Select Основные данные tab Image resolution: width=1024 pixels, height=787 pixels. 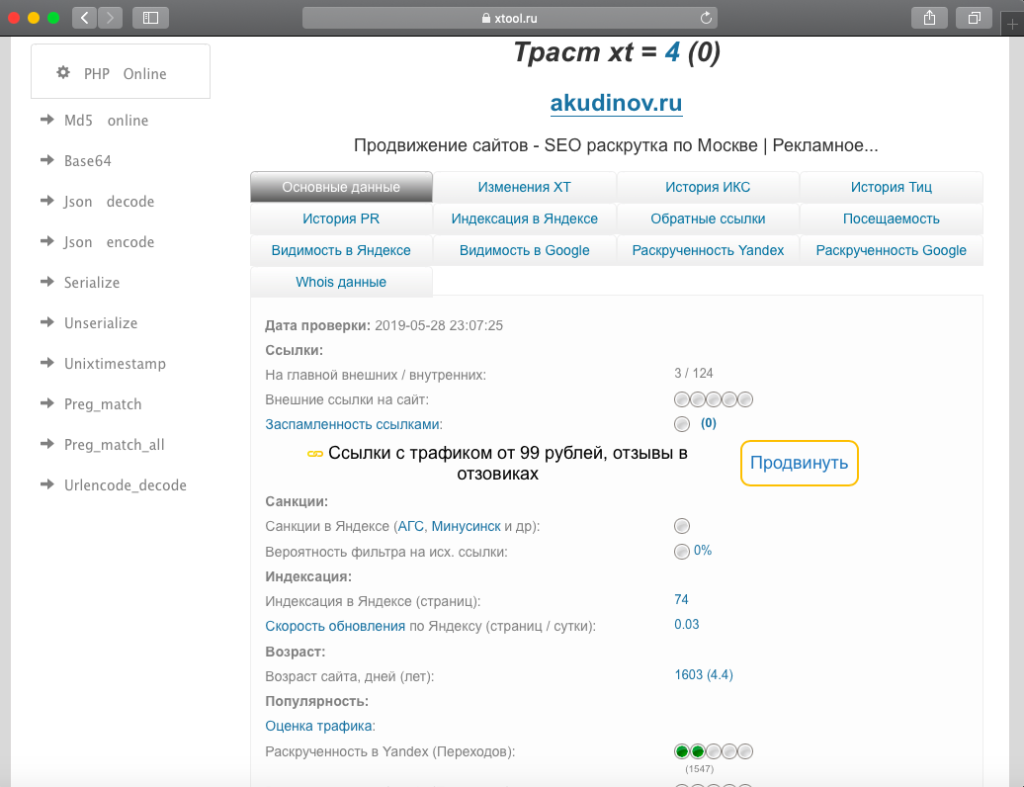click(x=341, y=187)
